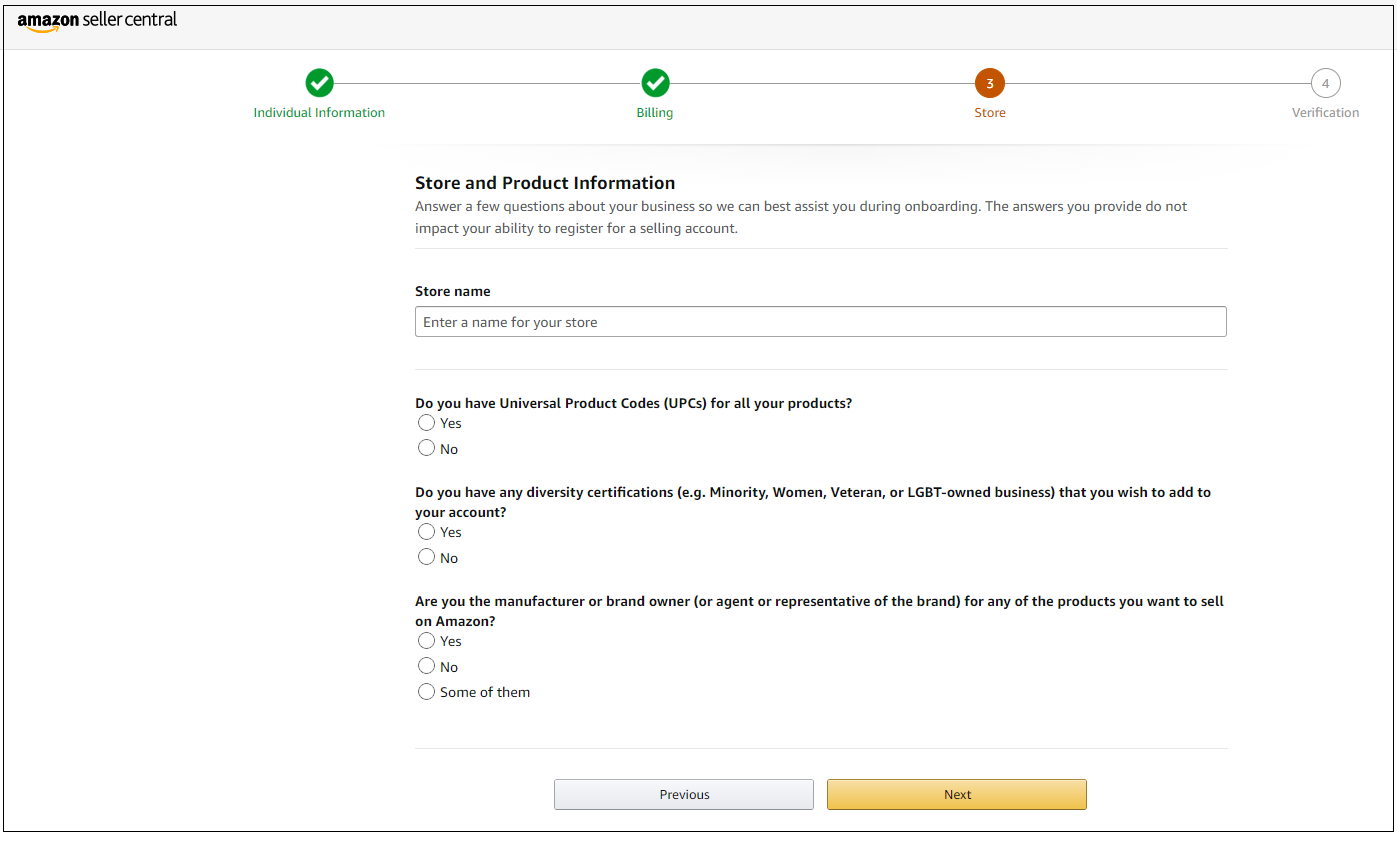
Task: Select Yes for manufacturer or brand owner
Action: pos(427,641)
